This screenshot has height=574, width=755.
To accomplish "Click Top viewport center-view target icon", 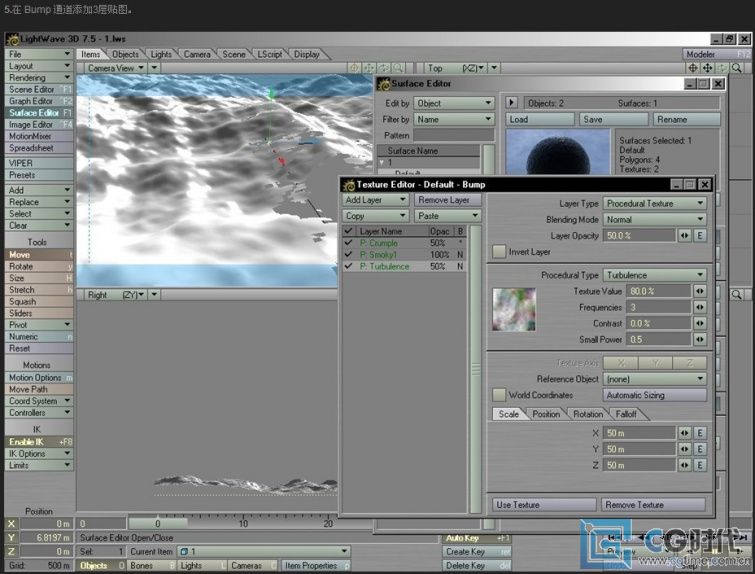I will [693, 68].
